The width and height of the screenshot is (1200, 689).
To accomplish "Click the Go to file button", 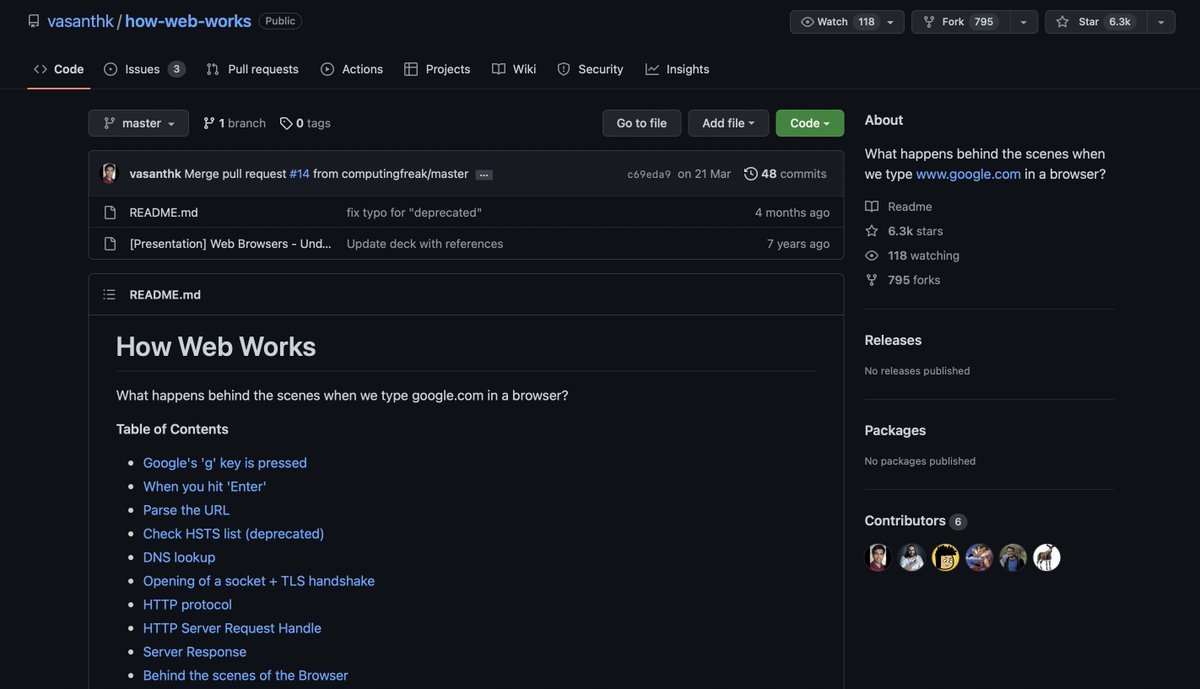I will click(641, 123).
